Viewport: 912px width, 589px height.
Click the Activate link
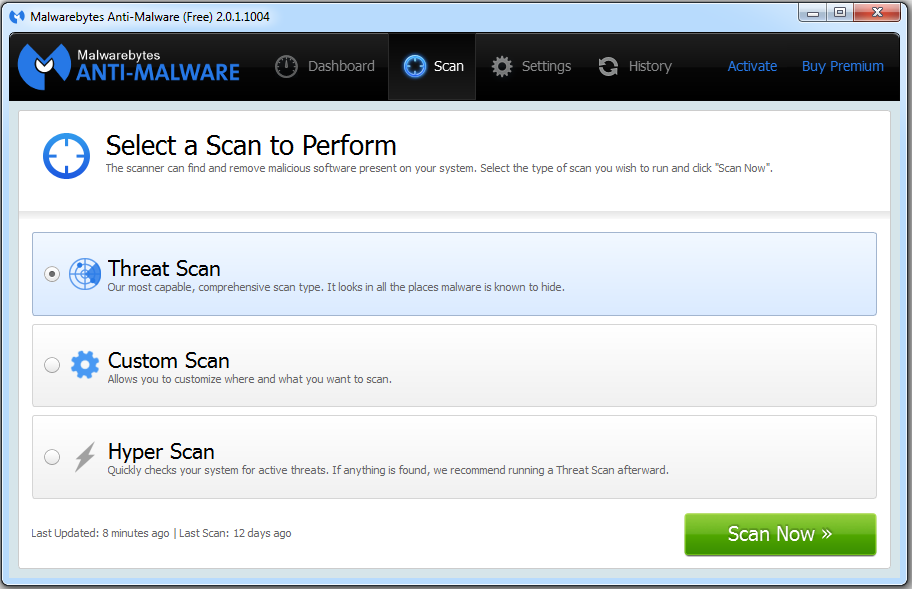pyautogui.click(x=752, y=66)
